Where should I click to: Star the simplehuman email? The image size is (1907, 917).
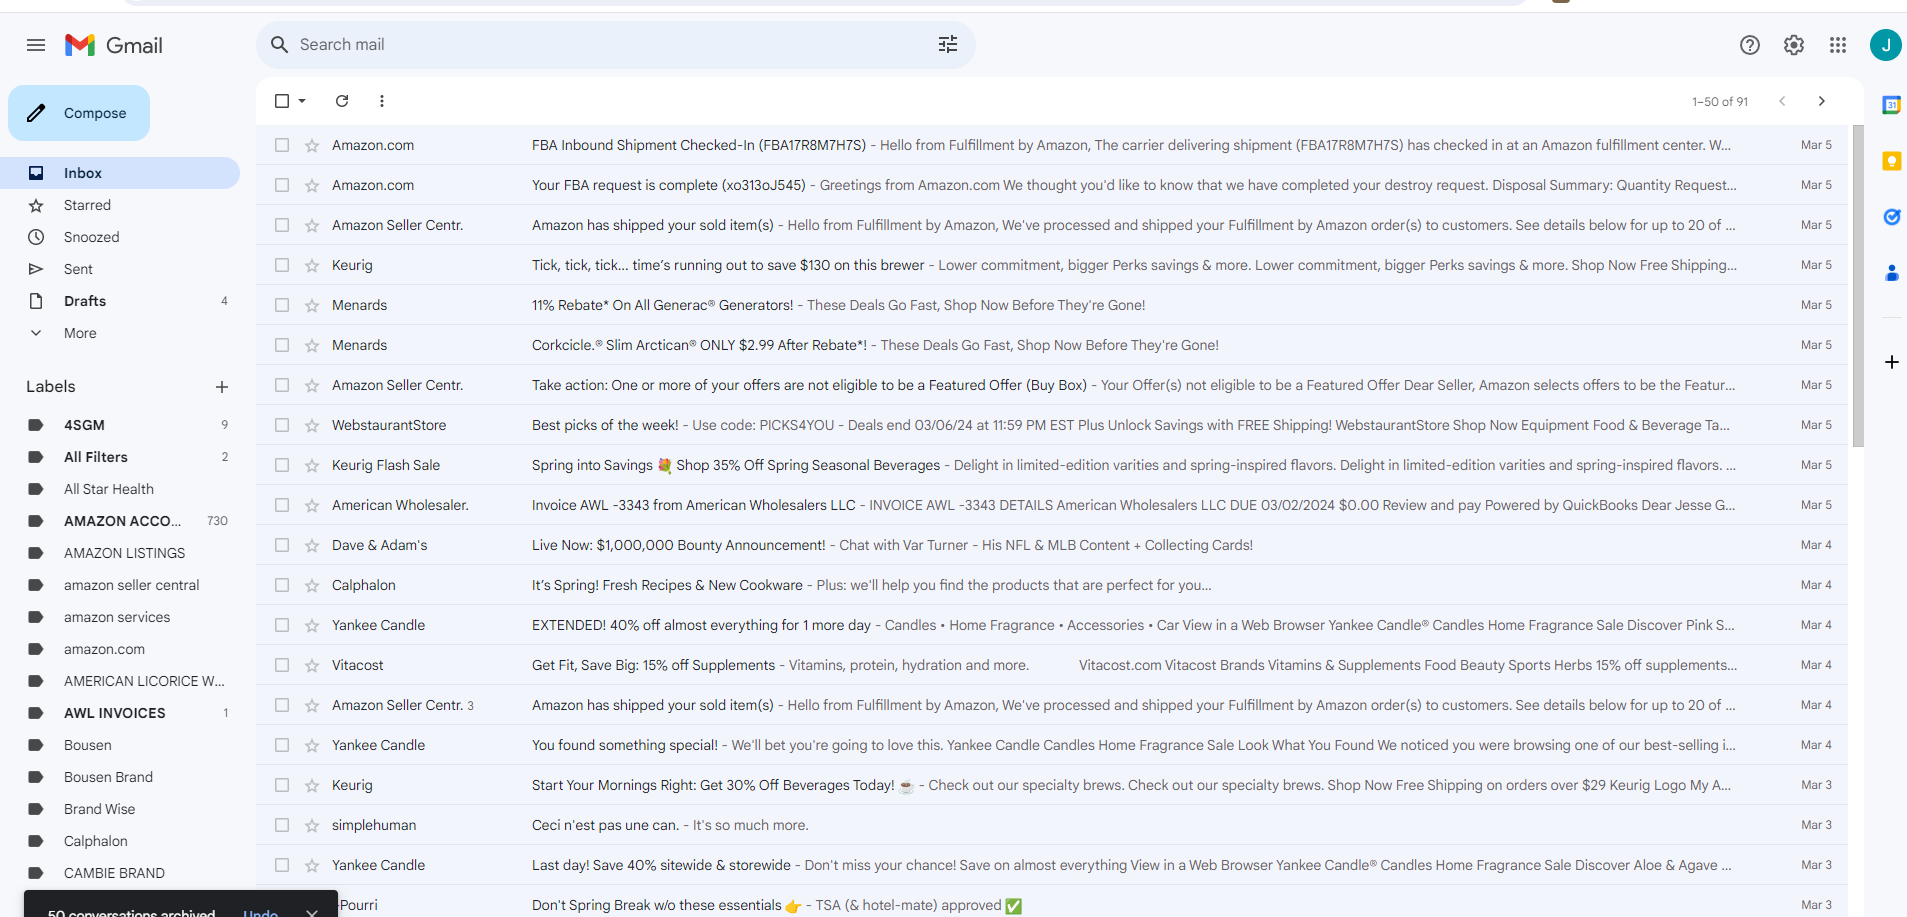[x=312, y=825]
